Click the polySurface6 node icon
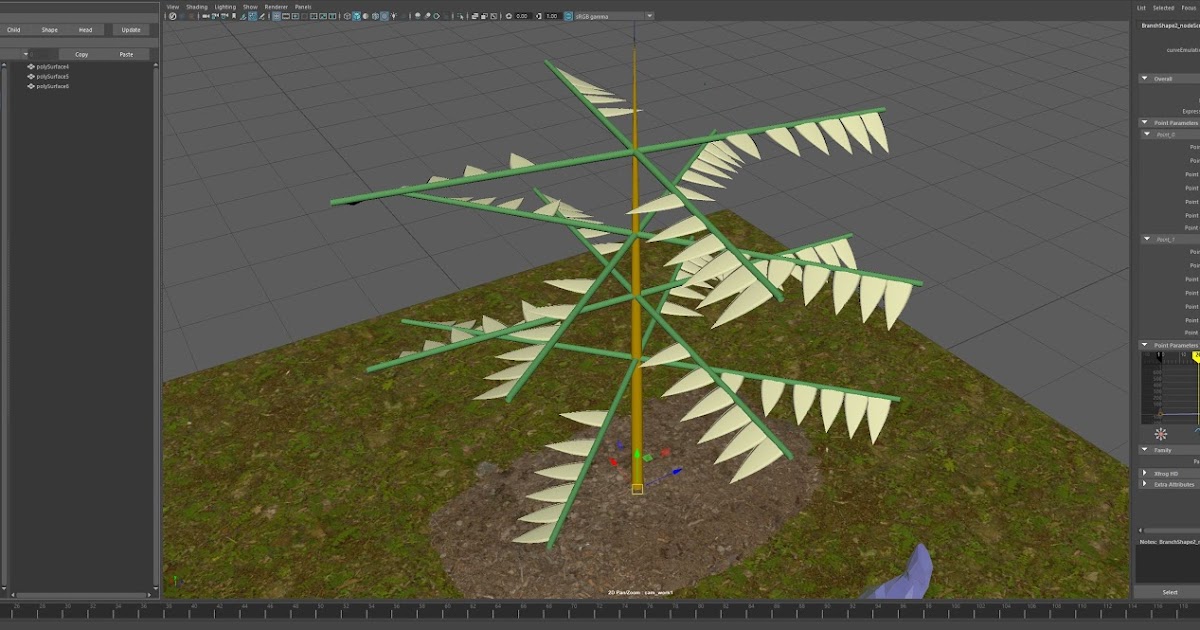1200x630 pixels. [x=30, y=86]
